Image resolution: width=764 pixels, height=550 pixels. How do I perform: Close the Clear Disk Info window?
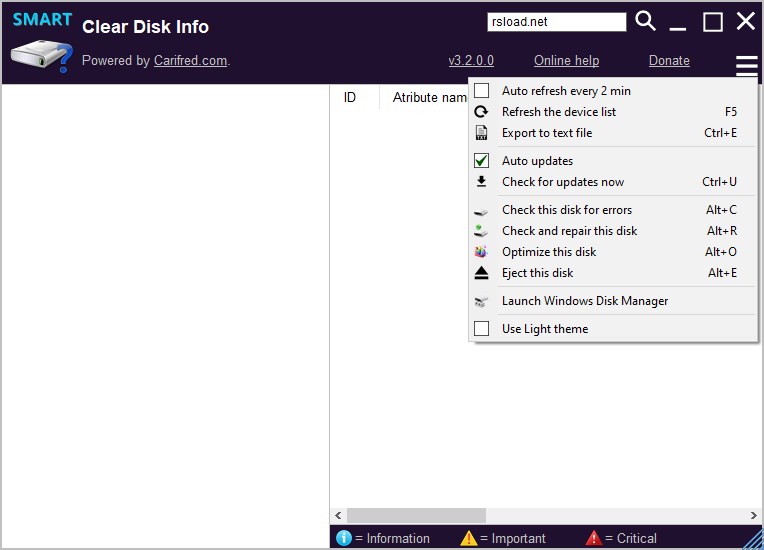[x=745, y=21]
